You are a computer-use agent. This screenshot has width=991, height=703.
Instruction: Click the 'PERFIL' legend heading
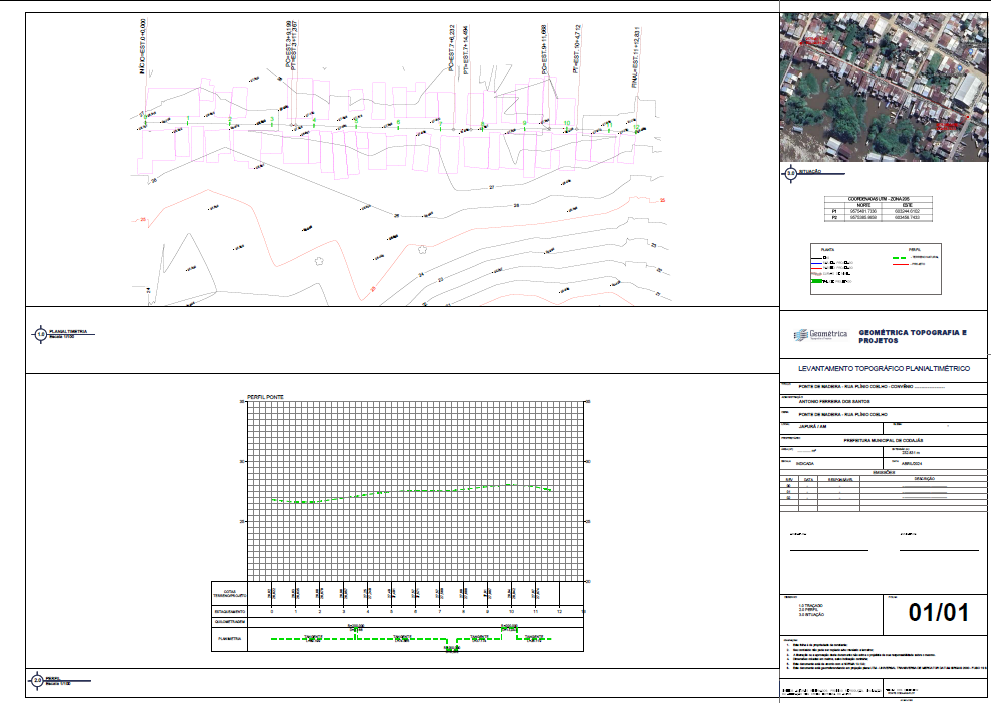[x=915, y=250]
